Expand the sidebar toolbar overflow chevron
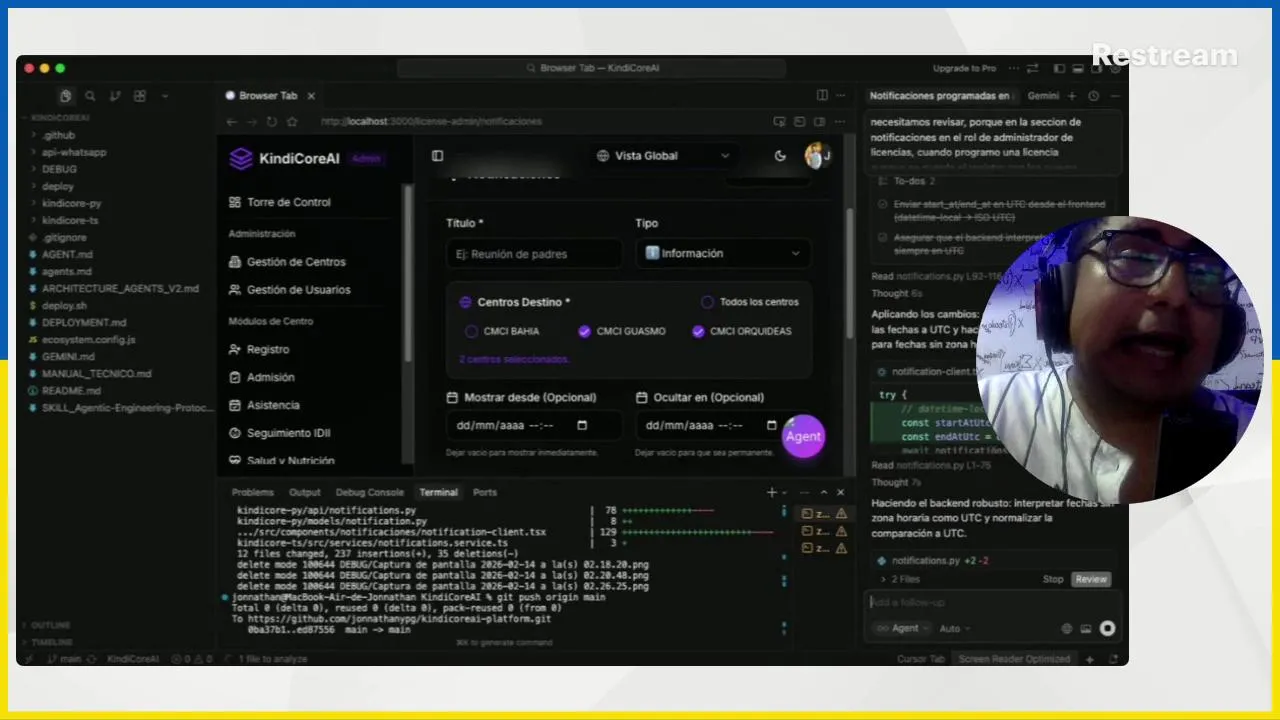The height and width of the screenshot is (720, 1280). pos(164,96)
